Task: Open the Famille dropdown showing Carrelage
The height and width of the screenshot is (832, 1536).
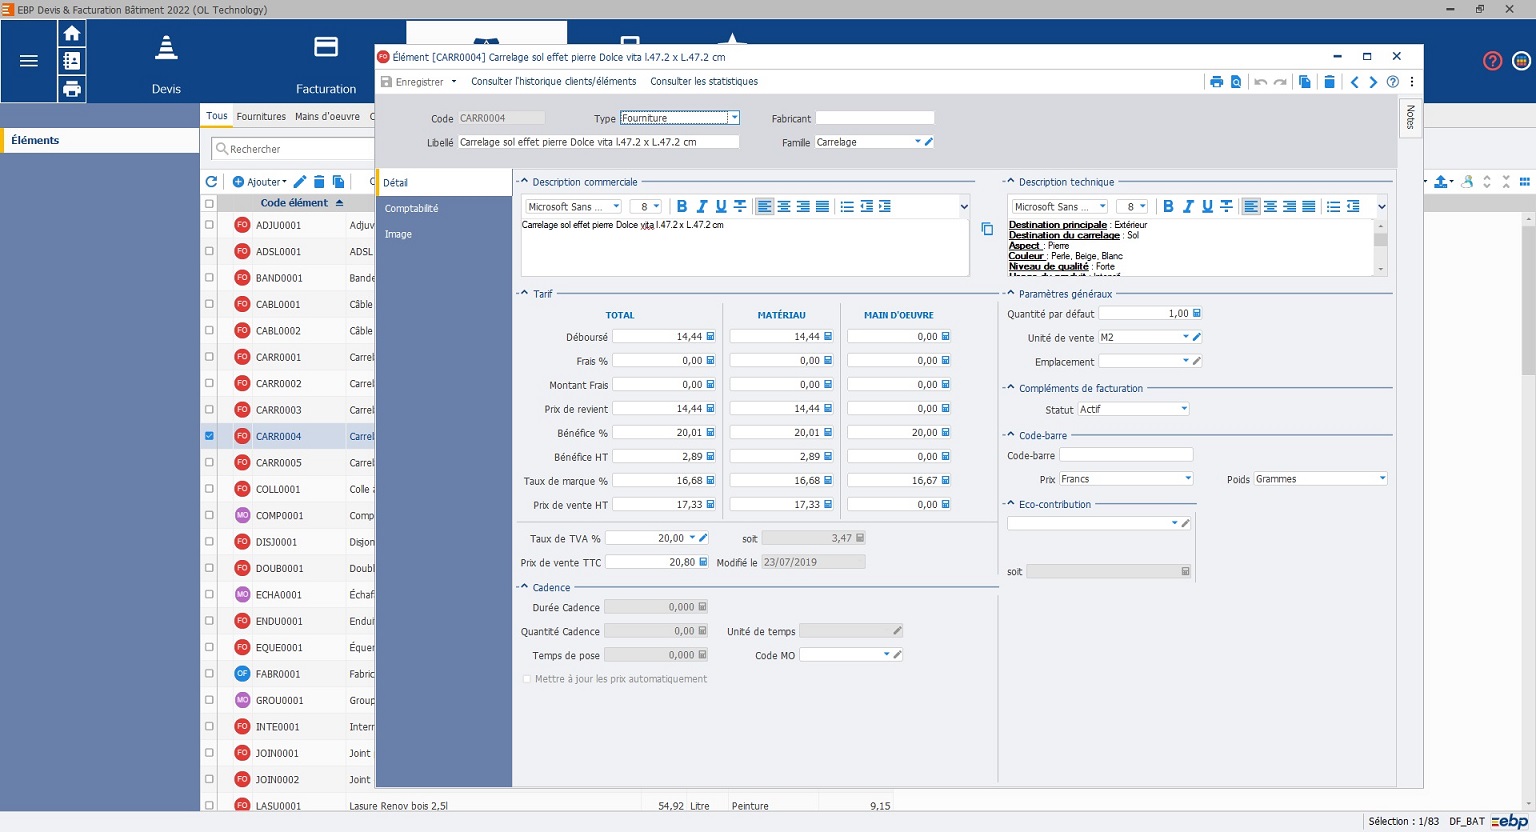Action: pyautogui.click(x=918, y=142)
